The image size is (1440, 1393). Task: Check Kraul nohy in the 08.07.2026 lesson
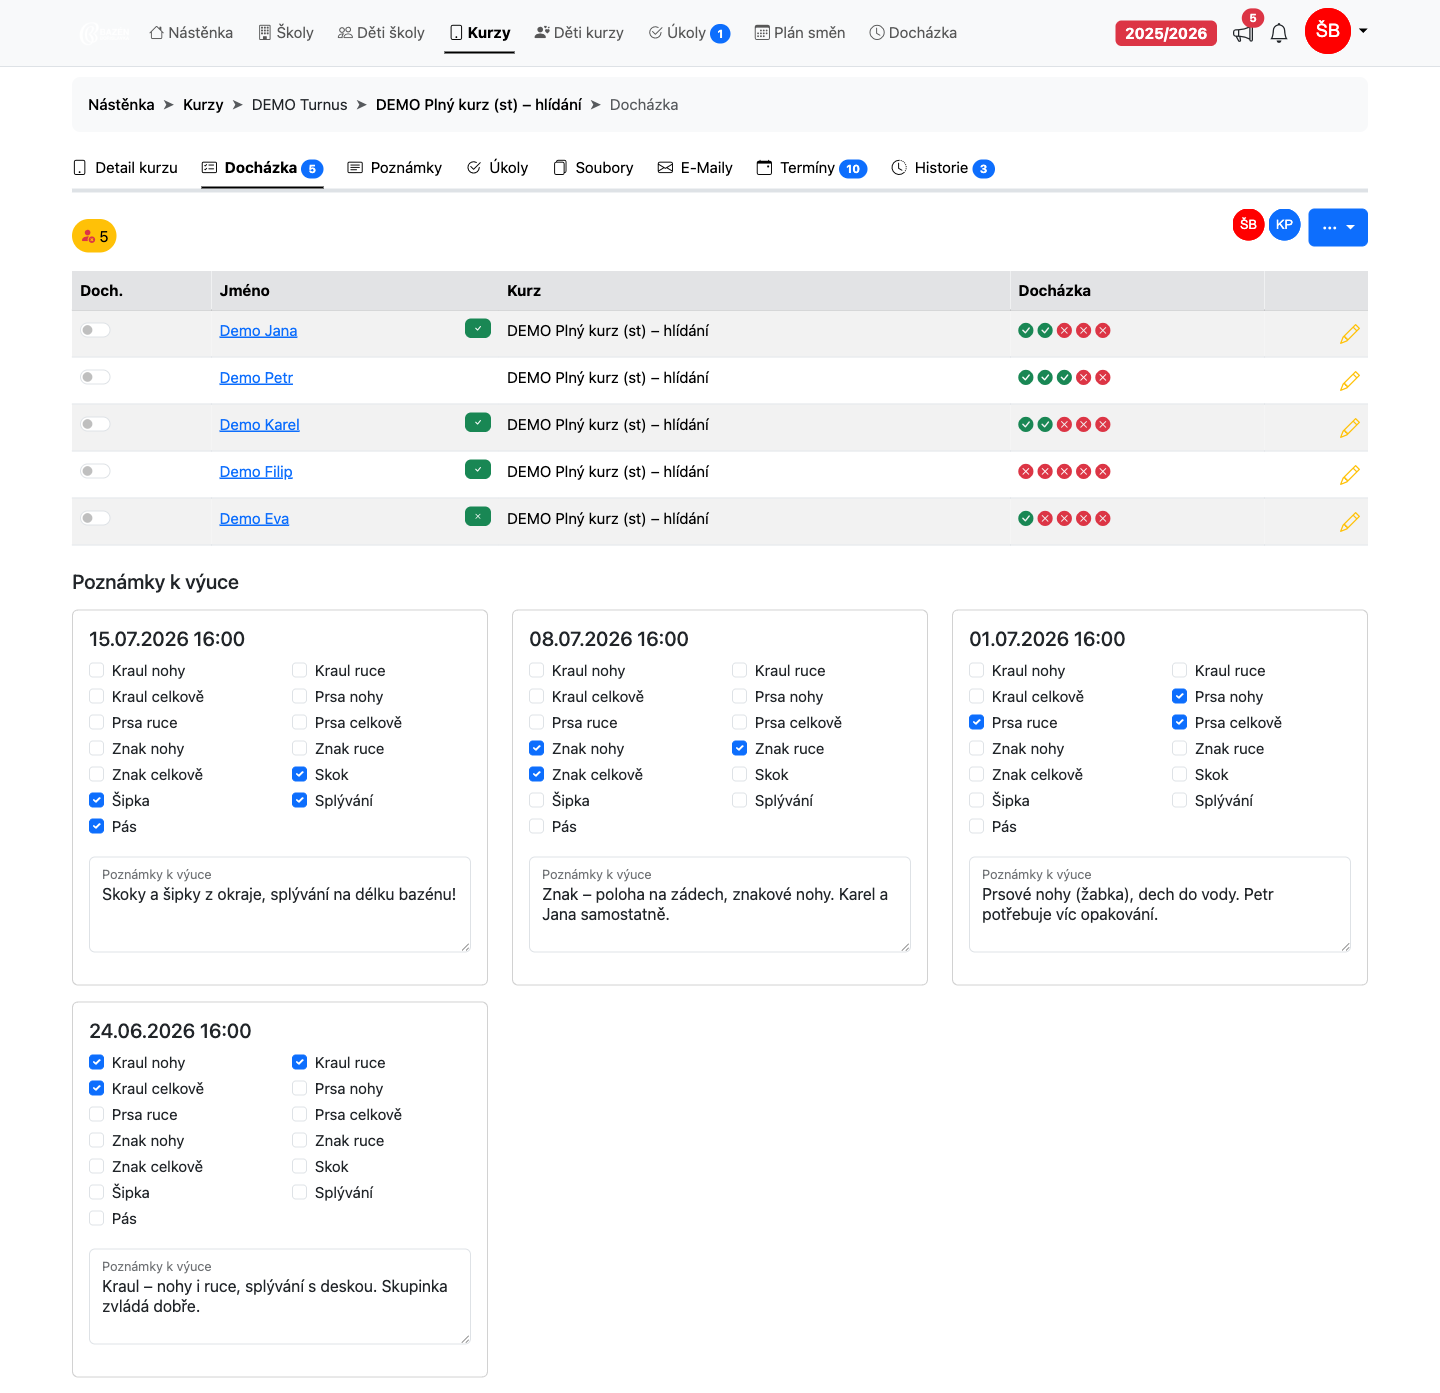click(x=537, y=670)
